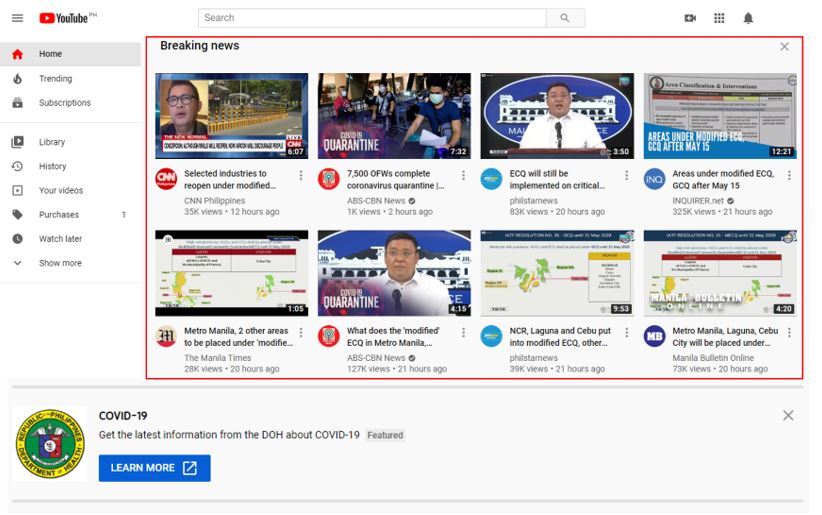Select Watch later in the sidebar
Image resolution: width=822 pixels, height=515 pixels.
point(70,239)
